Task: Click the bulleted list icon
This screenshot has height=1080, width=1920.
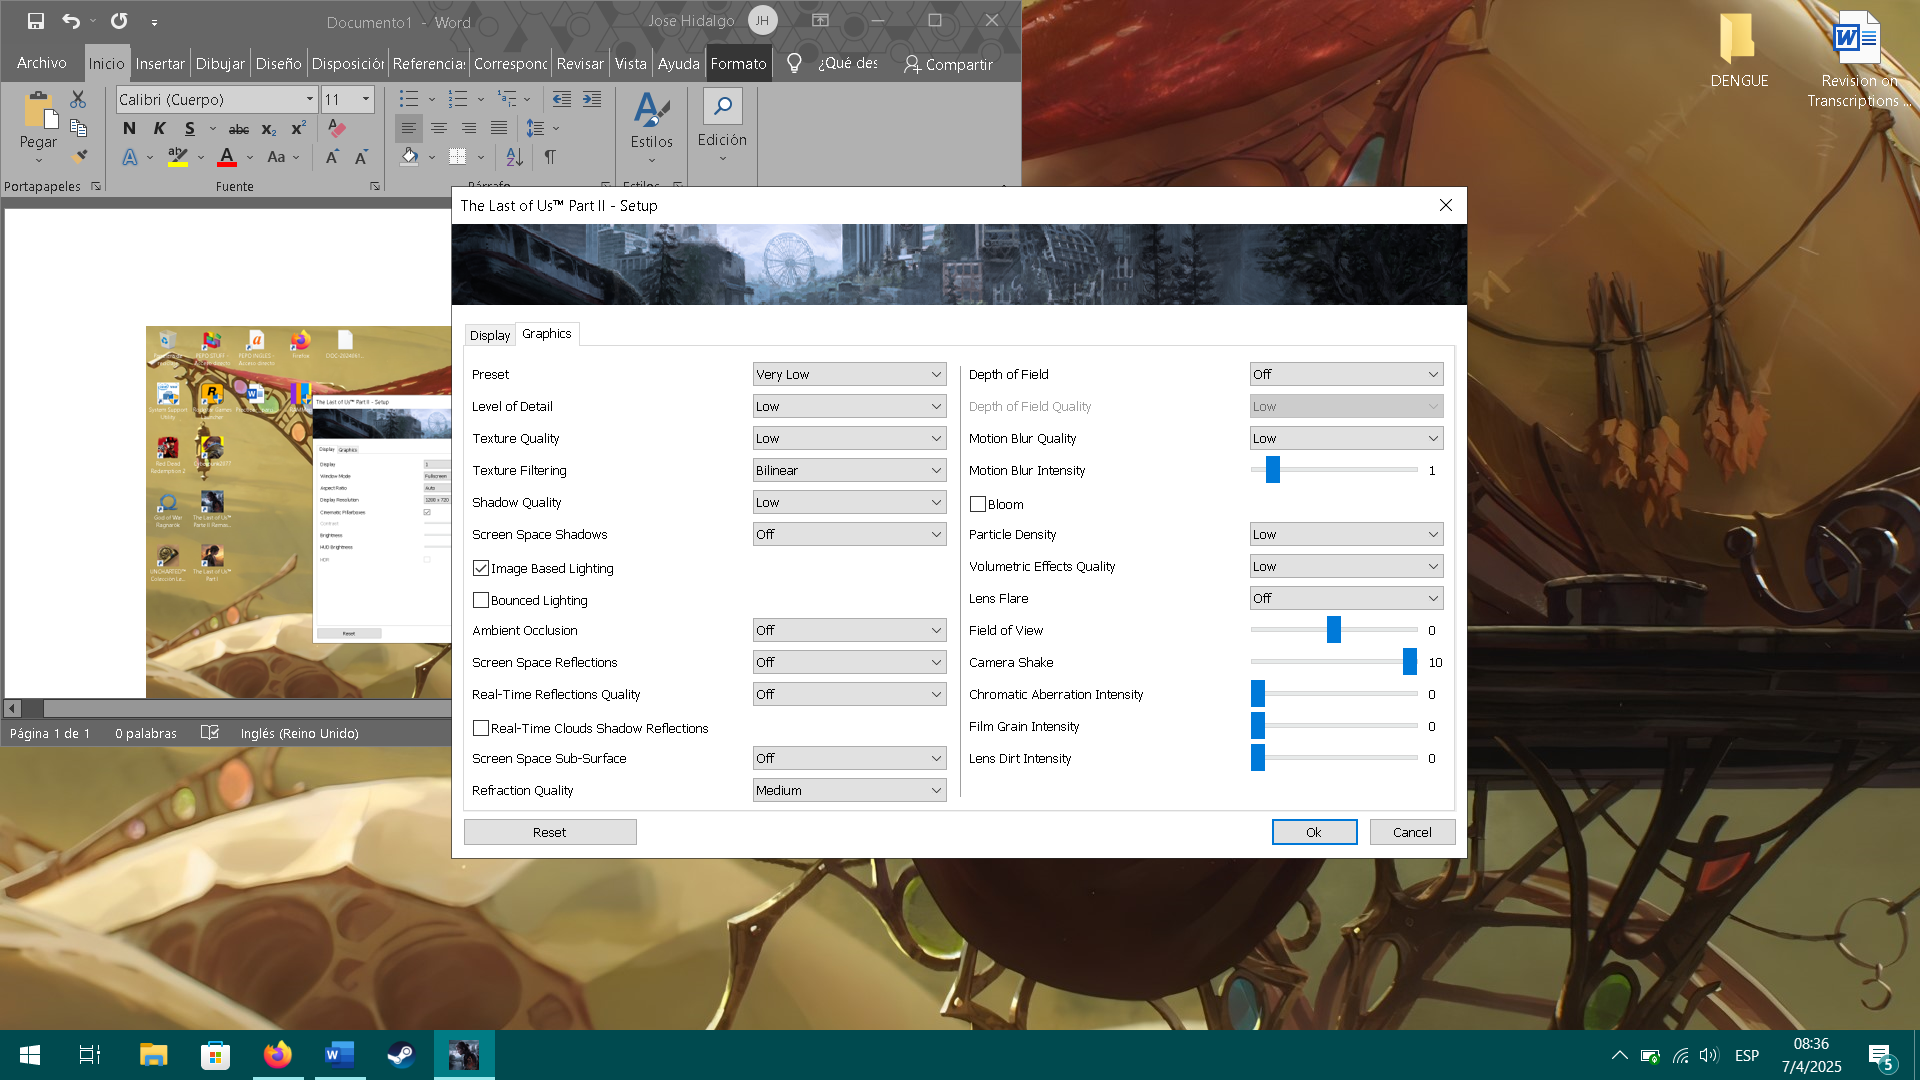Action: [409, 99]
